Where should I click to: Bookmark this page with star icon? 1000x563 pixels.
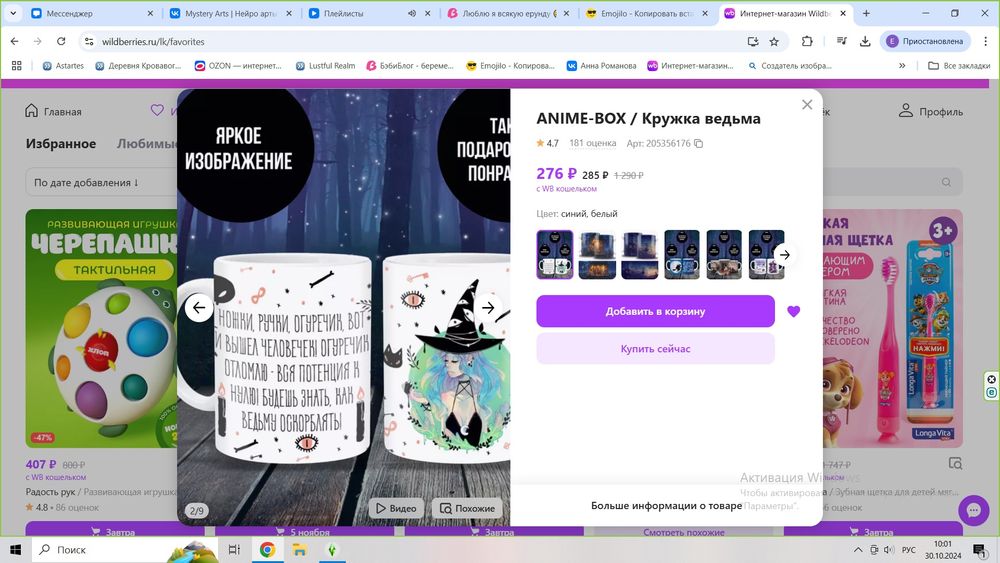pyautogui.click(x=774, y=41)
